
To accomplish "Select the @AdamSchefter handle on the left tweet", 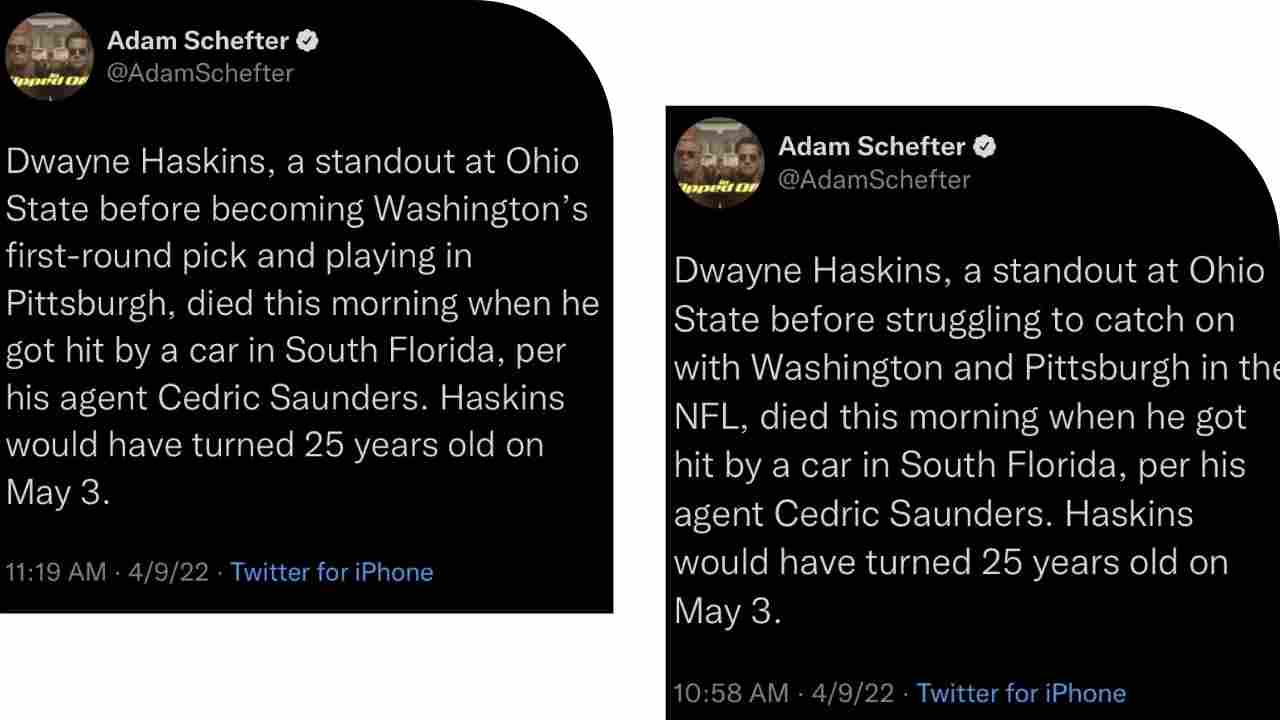I will (x=200, y=73).
